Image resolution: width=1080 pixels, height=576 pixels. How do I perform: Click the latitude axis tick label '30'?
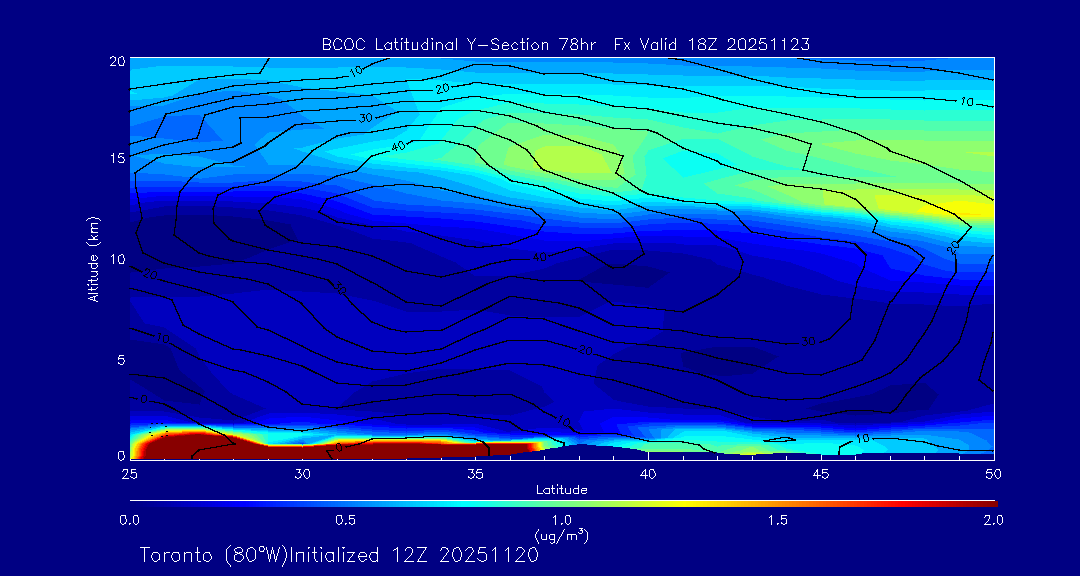tap(302, 473)
